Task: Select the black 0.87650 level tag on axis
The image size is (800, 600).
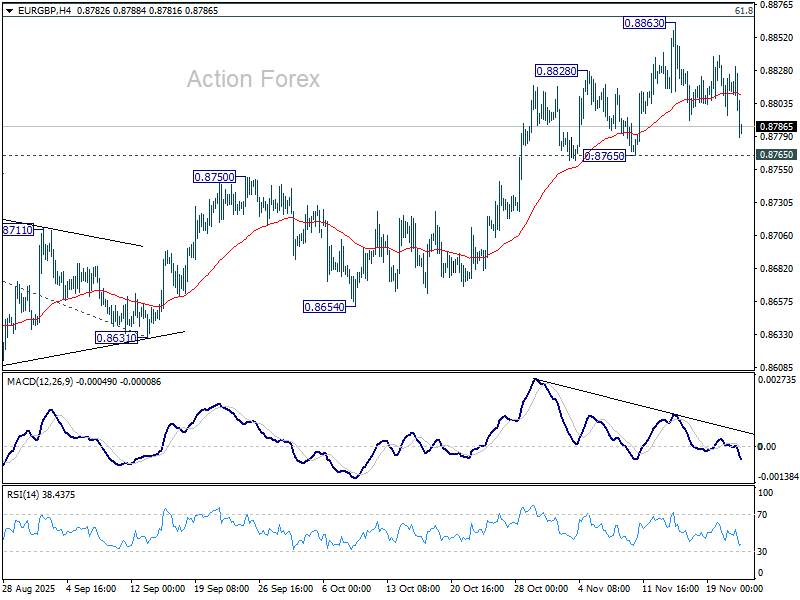Action: click(x=776, y=155)
